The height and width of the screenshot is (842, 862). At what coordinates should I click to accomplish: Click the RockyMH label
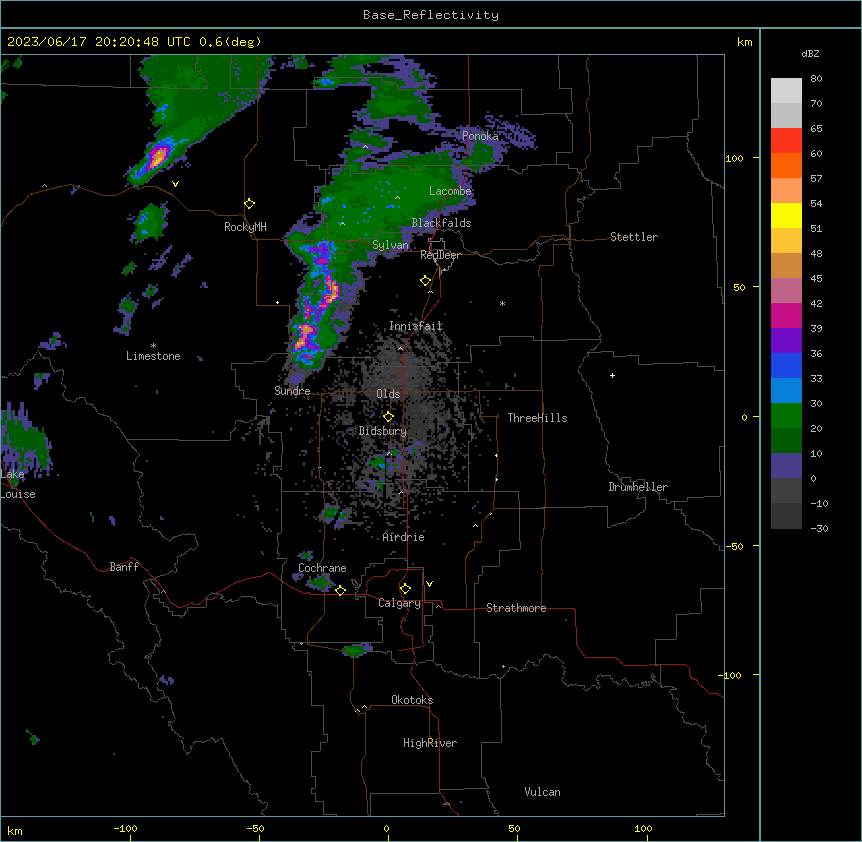[245, 227]
